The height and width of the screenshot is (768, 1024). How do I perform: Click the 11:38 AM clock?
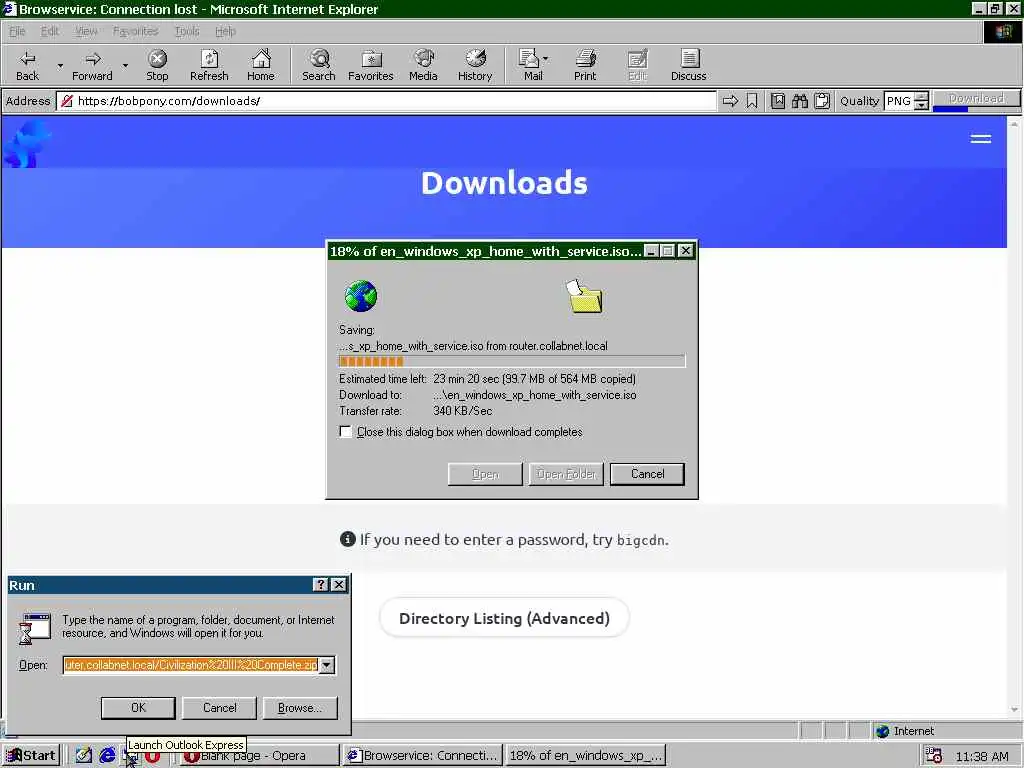tap(982, 756)
